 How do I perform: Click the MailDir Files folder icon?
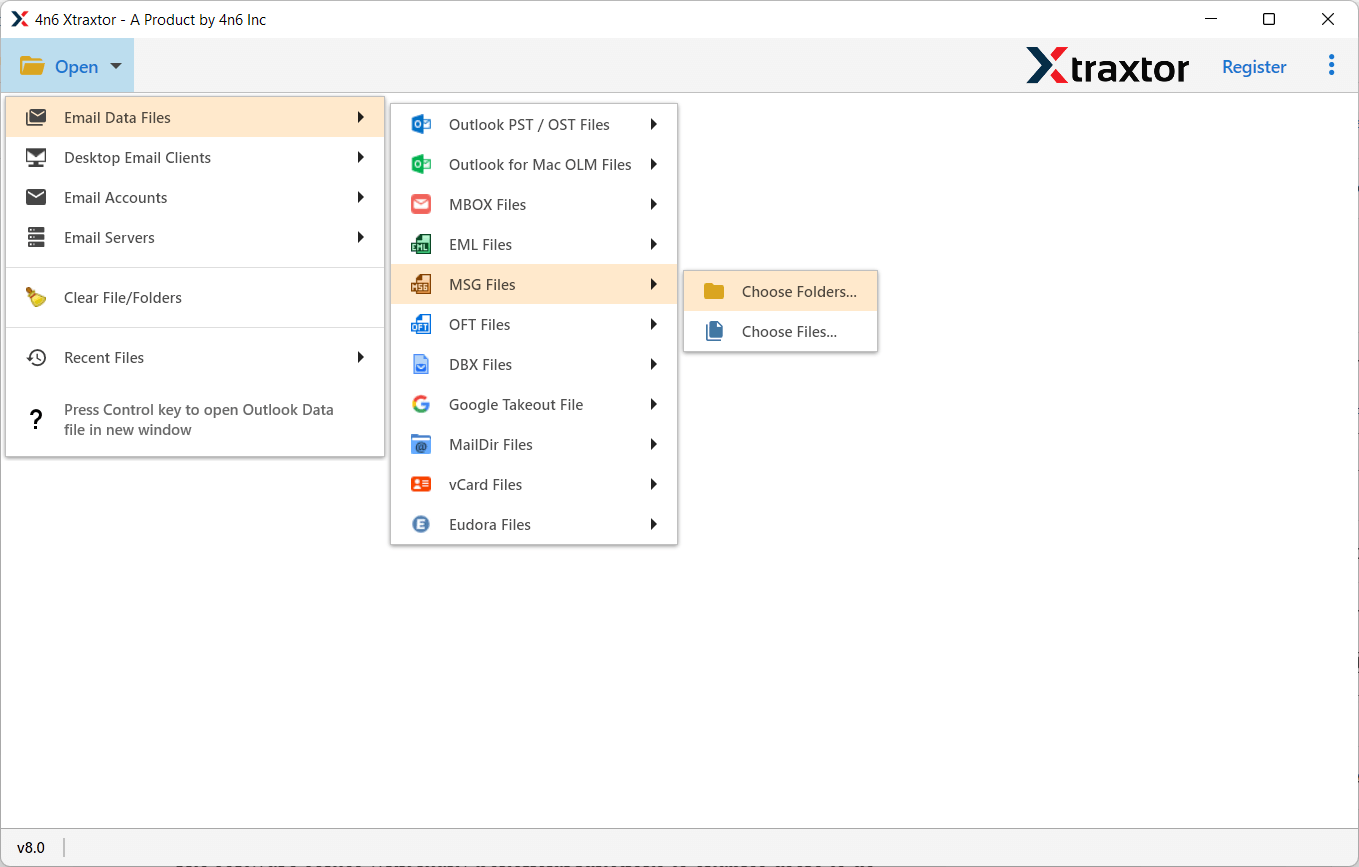[x=421, y=444]
